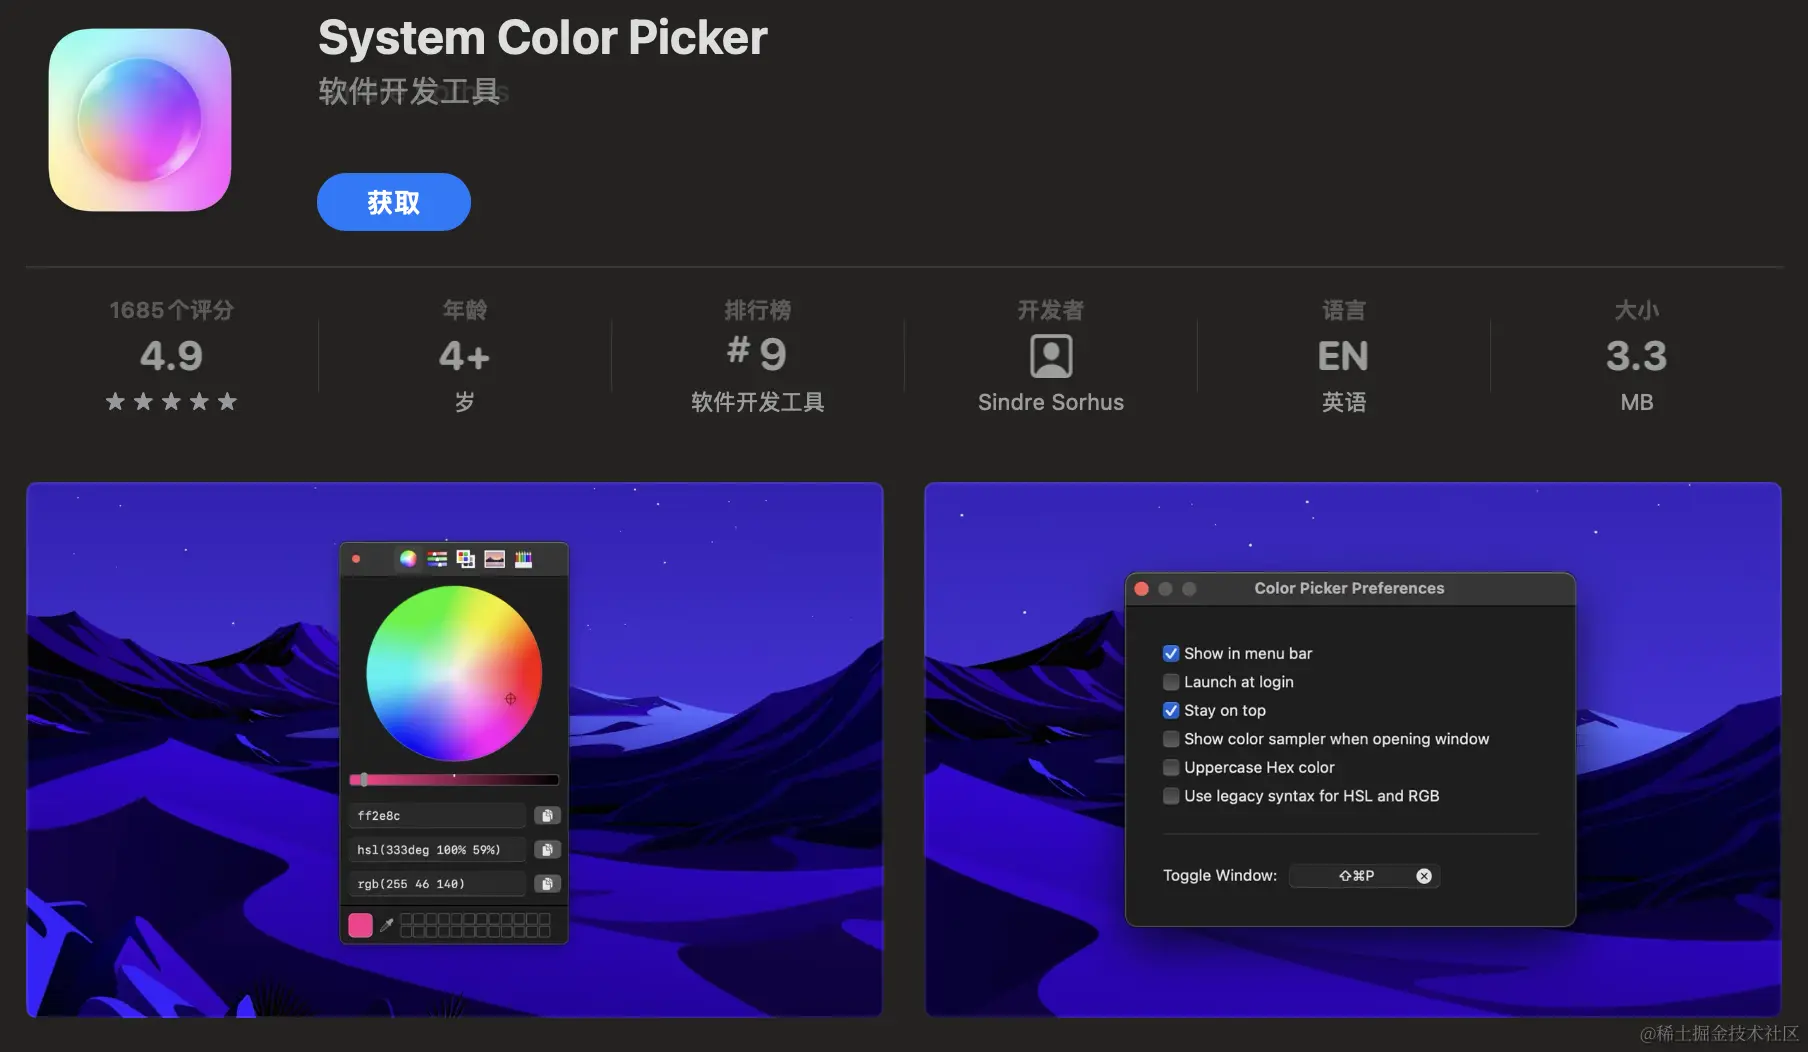The width and height of the screenshot is (1808, 1052).
Task: Click the System Color Picker title
Action: [543, 38]
